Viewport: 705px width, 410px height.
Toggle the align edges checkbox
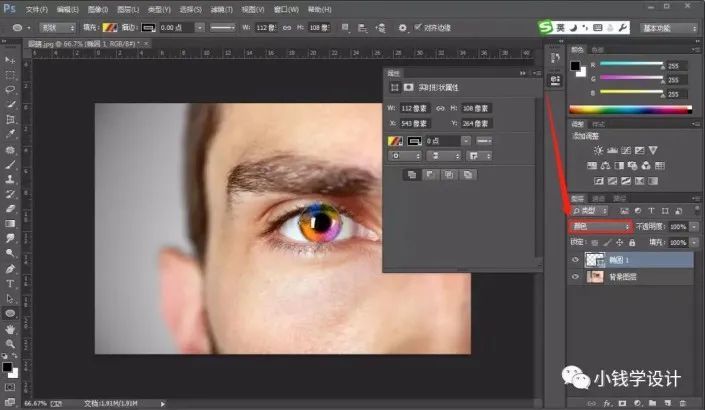[417, 27]
